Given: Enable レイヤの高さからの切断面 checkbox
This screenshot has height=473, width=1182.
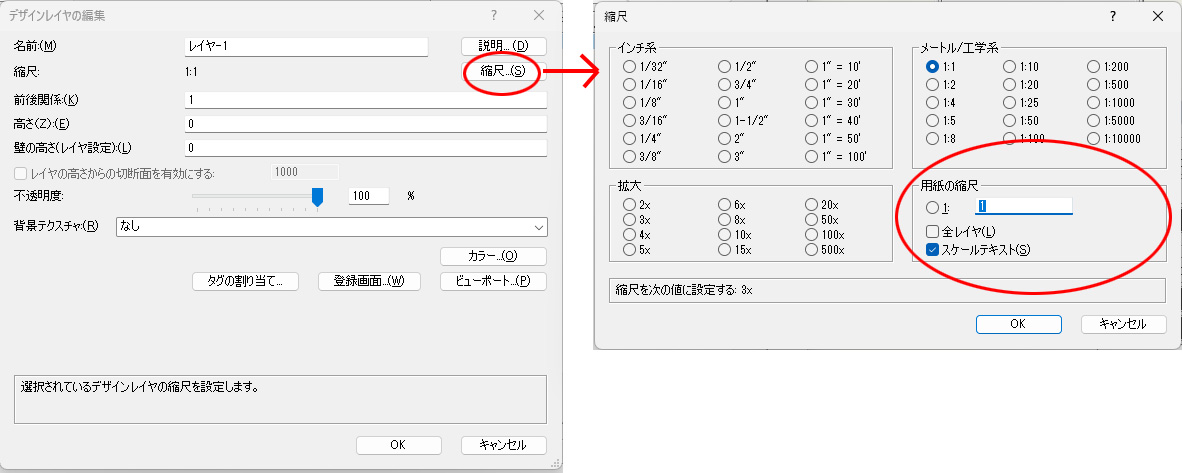Looking at the screenshot, I should 22,174.
